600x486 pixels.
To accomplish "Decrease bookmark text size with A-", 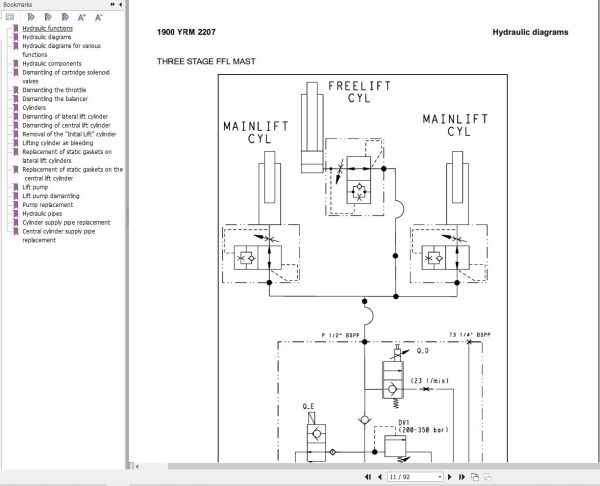I will 99,17.
